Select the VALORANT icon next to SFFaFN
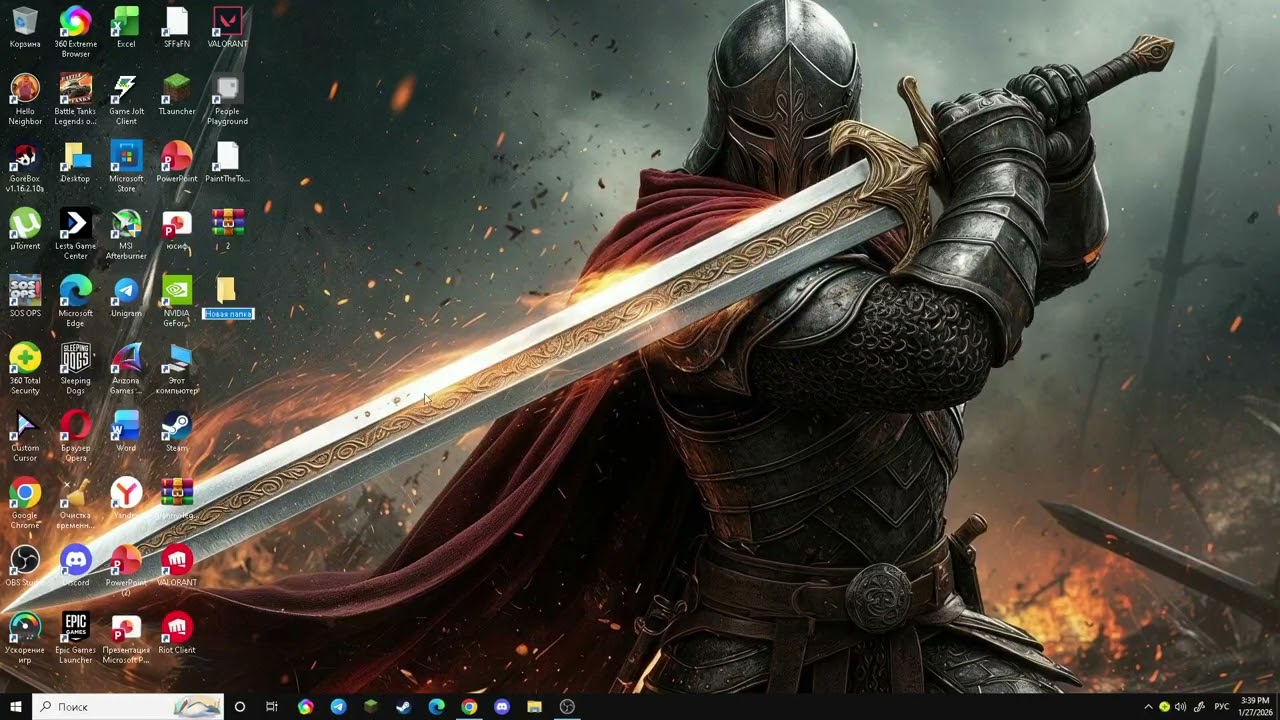This screenshot has height=720, width=1280. [x=227, y=21]
